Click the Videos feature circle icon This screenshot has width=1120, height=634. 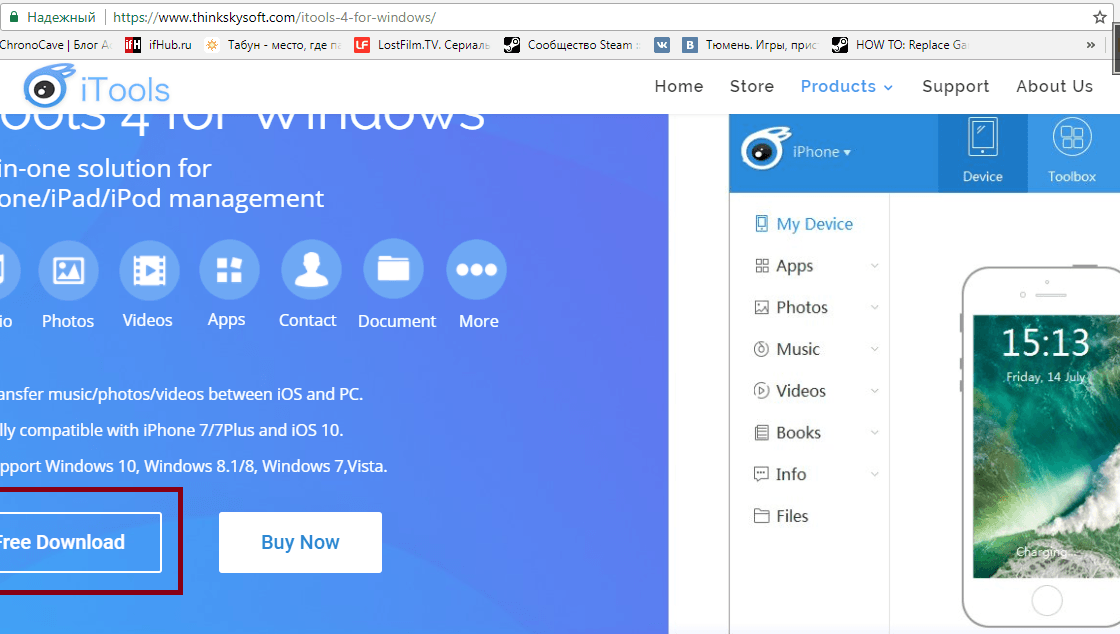click(x=149, y=270)
